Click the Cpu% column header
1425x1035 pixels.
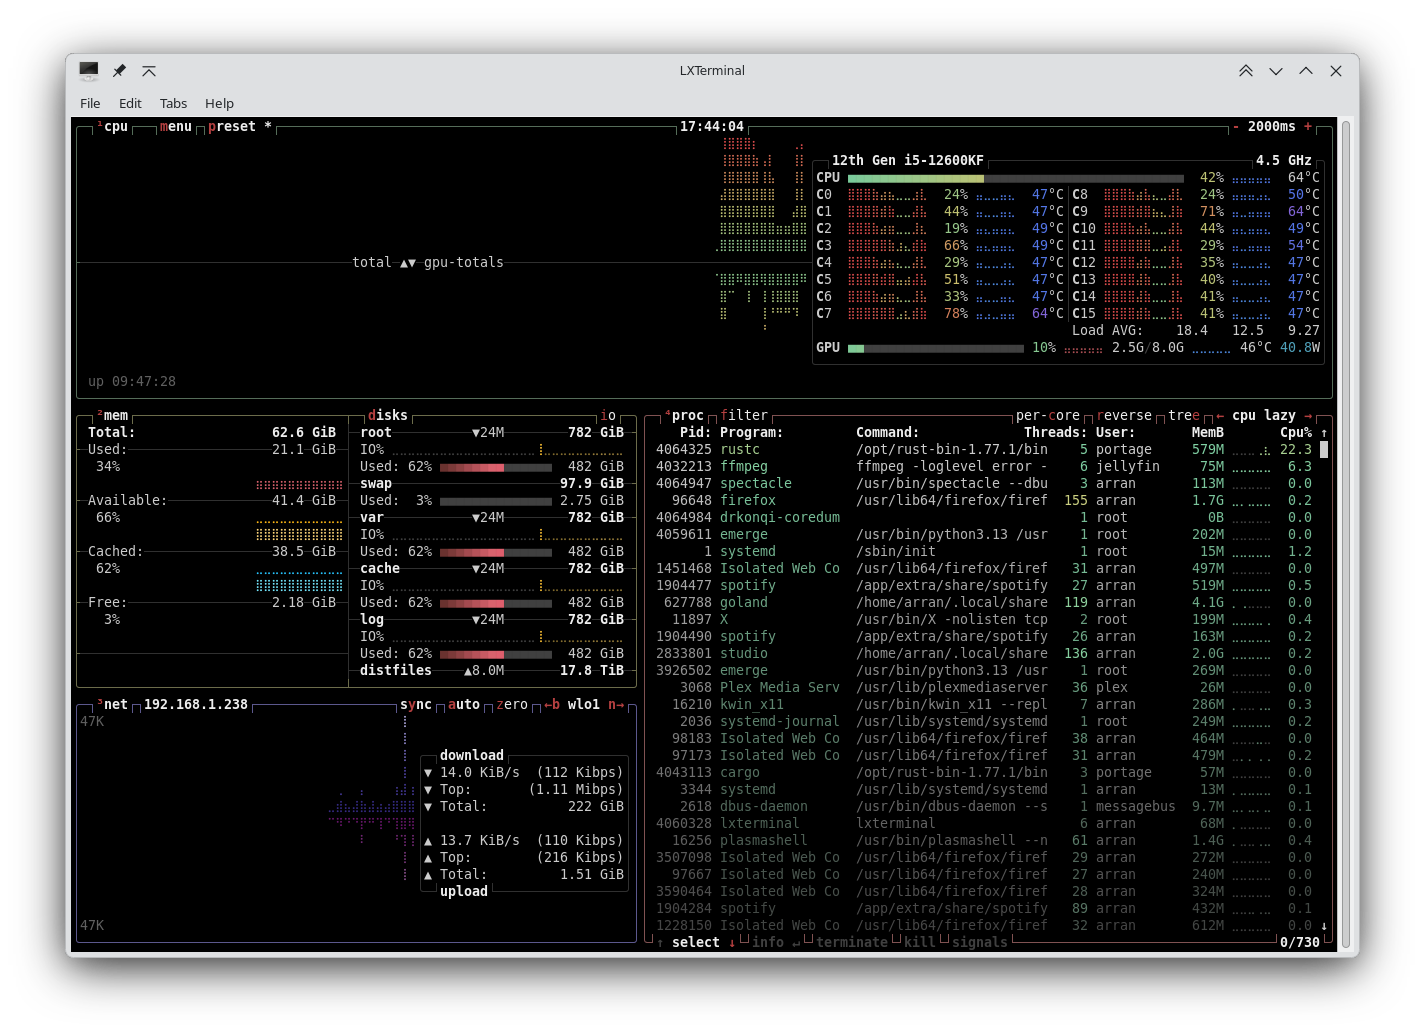point(1296,433)
